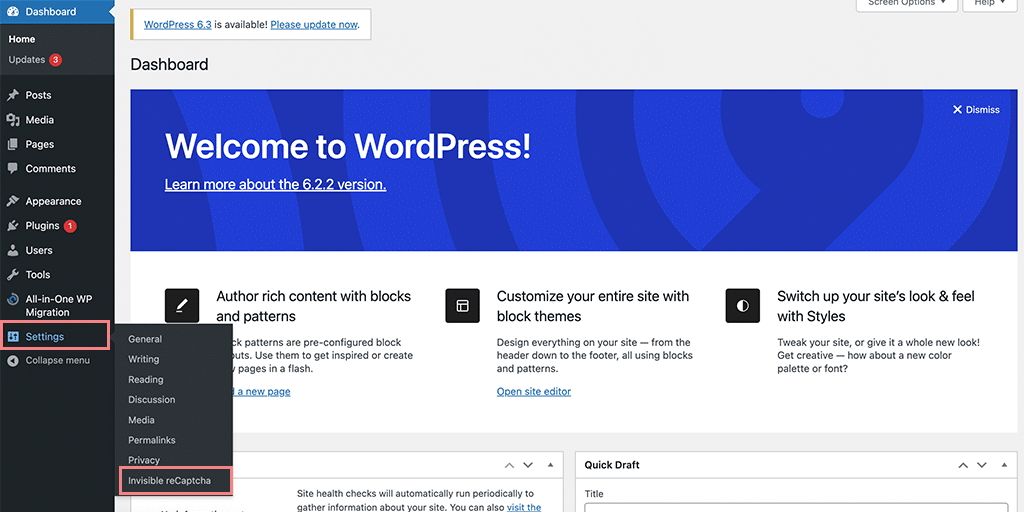Screen dimensions: 1024x512
Task: Select Permalinks in the Settings submenu
Action: [151, 440]
